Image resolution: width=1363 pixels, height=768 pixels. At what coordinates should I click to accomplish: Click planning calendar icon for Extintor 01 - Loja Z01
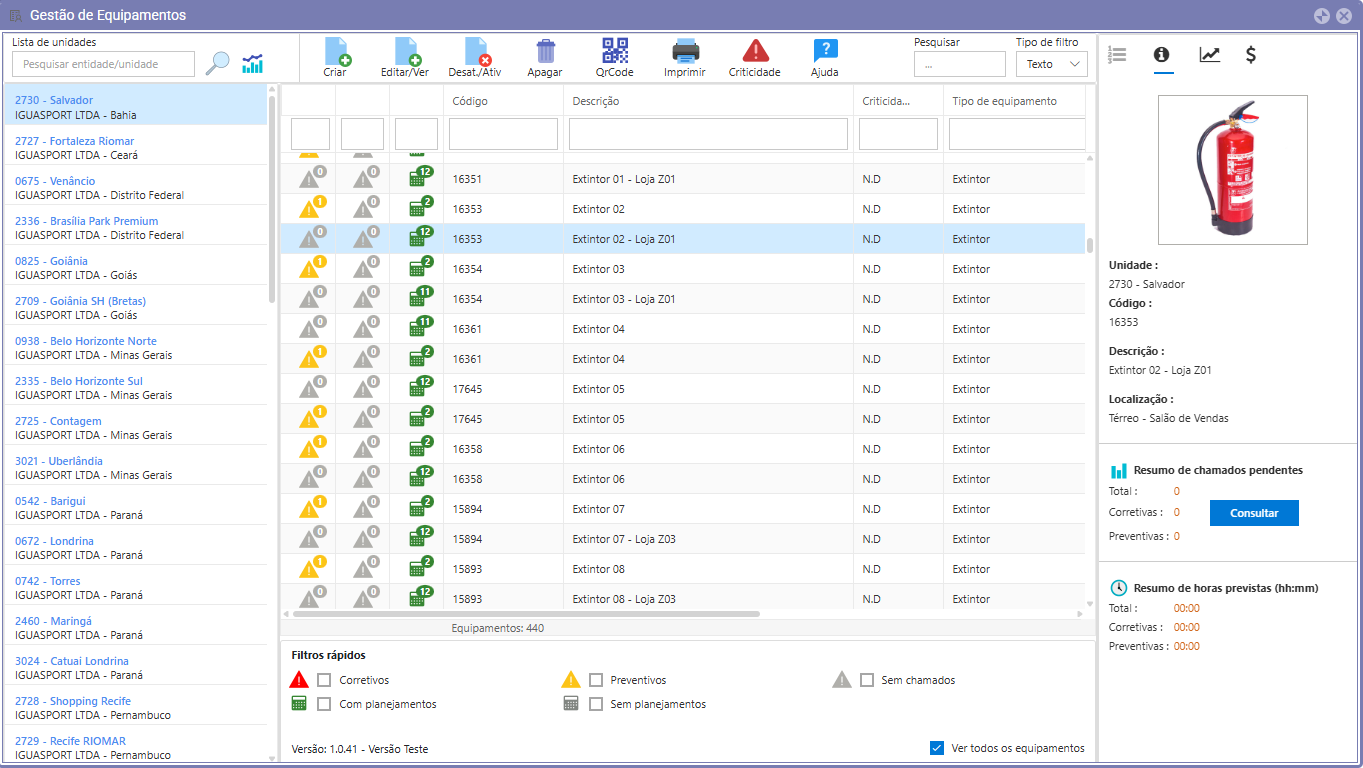pos(420,178)
